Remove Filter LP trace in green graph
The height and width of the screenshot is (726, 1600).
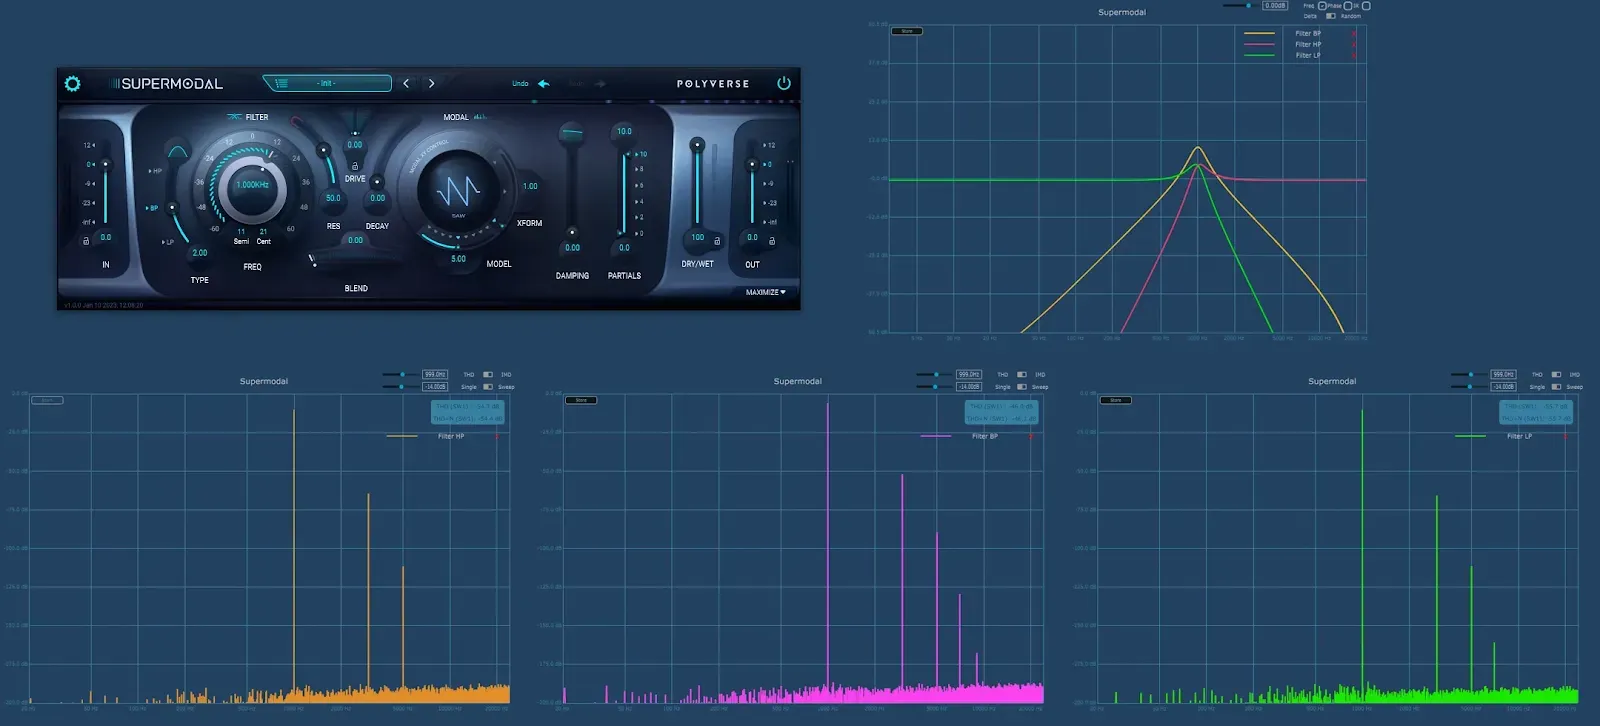pyautogui.click(x=1566, y=437)
